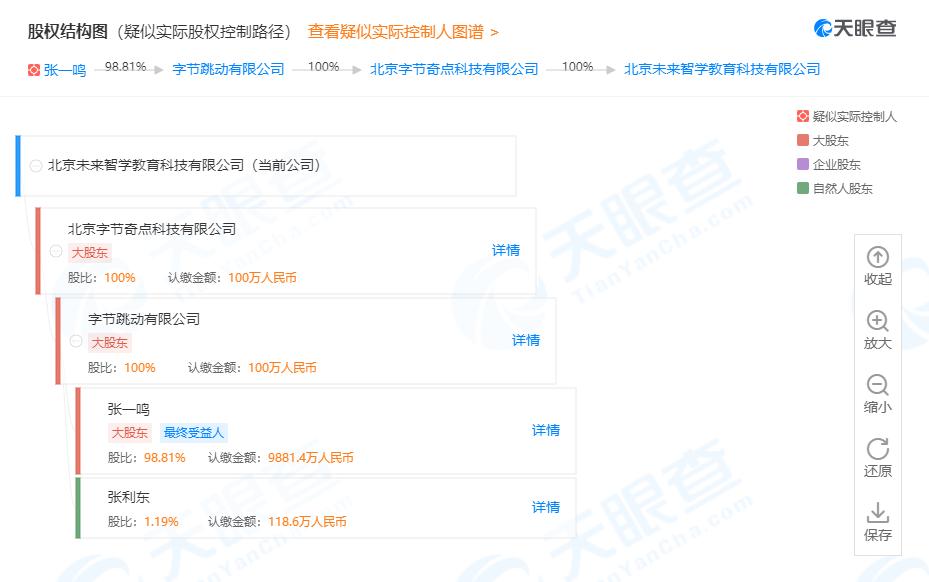The height and width of the screenshot is (582, 929).
Task: Collapse the 字节跳动有限公司 shareholder node
Action: click(76, 341)
